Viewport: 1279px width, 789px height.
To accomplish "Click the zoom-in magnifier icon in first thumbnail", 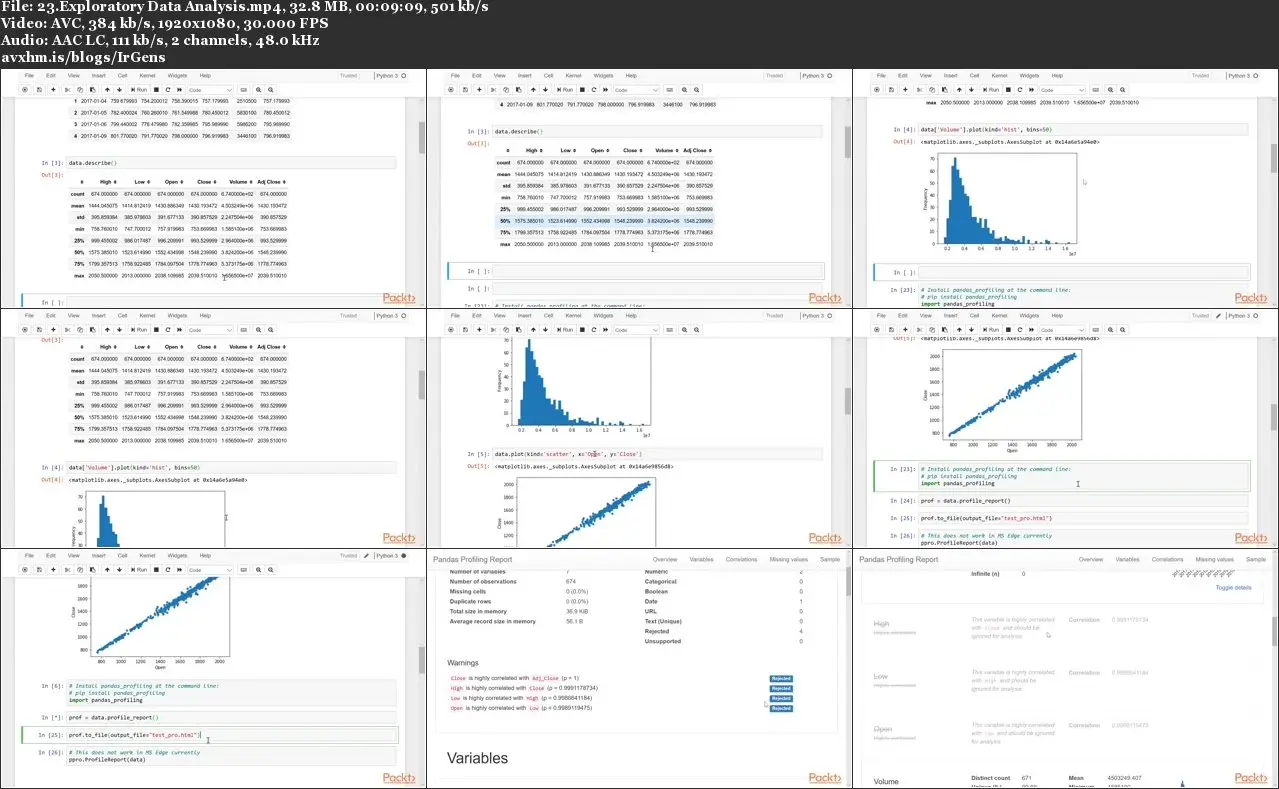I will point(258,90).
